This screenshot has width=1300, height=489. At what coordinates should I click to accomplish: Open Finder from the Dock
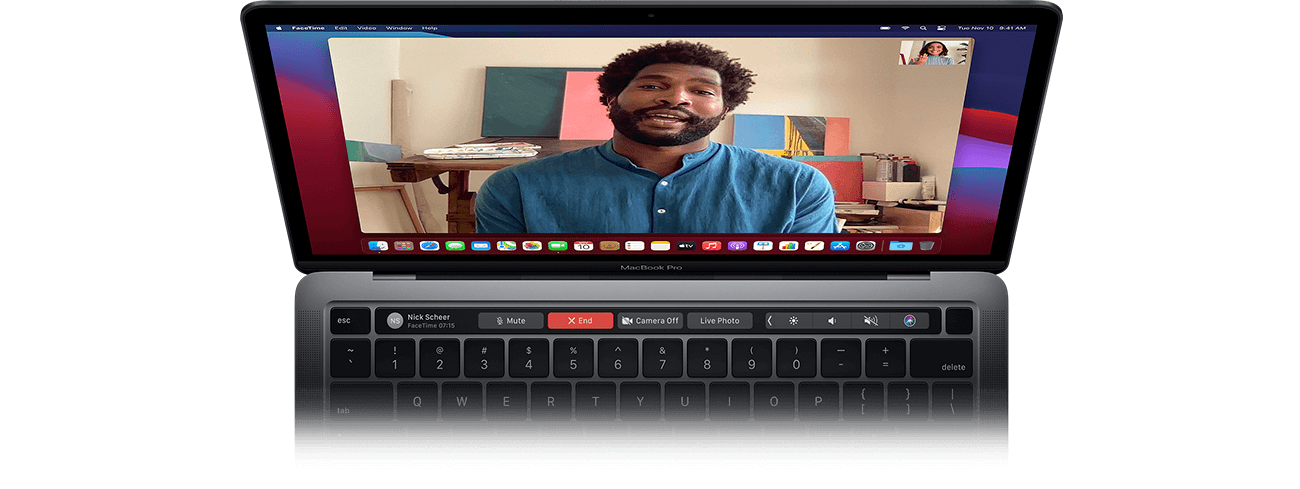point(378,246)
